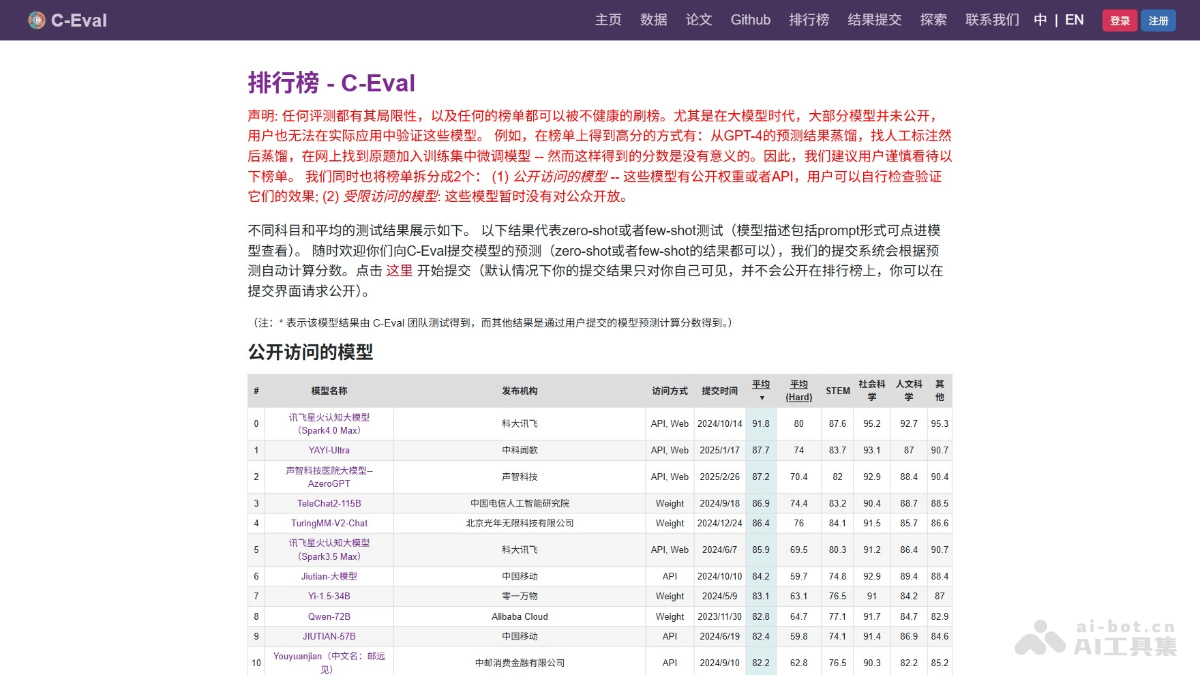Open the Qwen-72B model link
Viewport: 1200px width, 675px height.
(x=330, y=616)
